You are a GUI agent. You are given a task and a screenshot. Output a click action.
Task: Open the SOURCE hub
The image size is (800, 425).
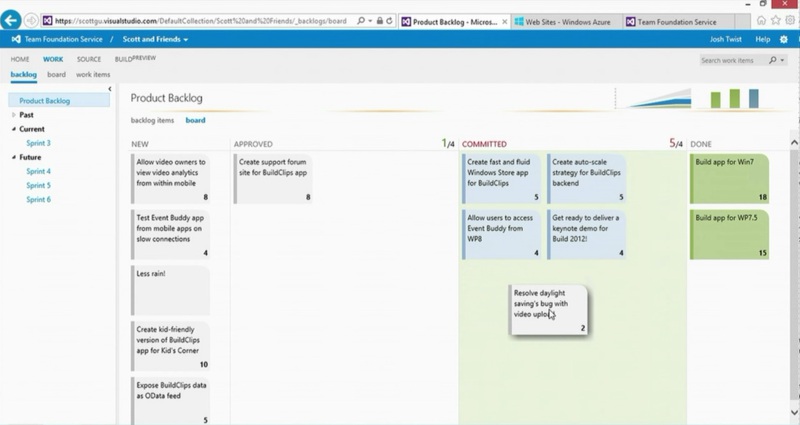[89, 59]
